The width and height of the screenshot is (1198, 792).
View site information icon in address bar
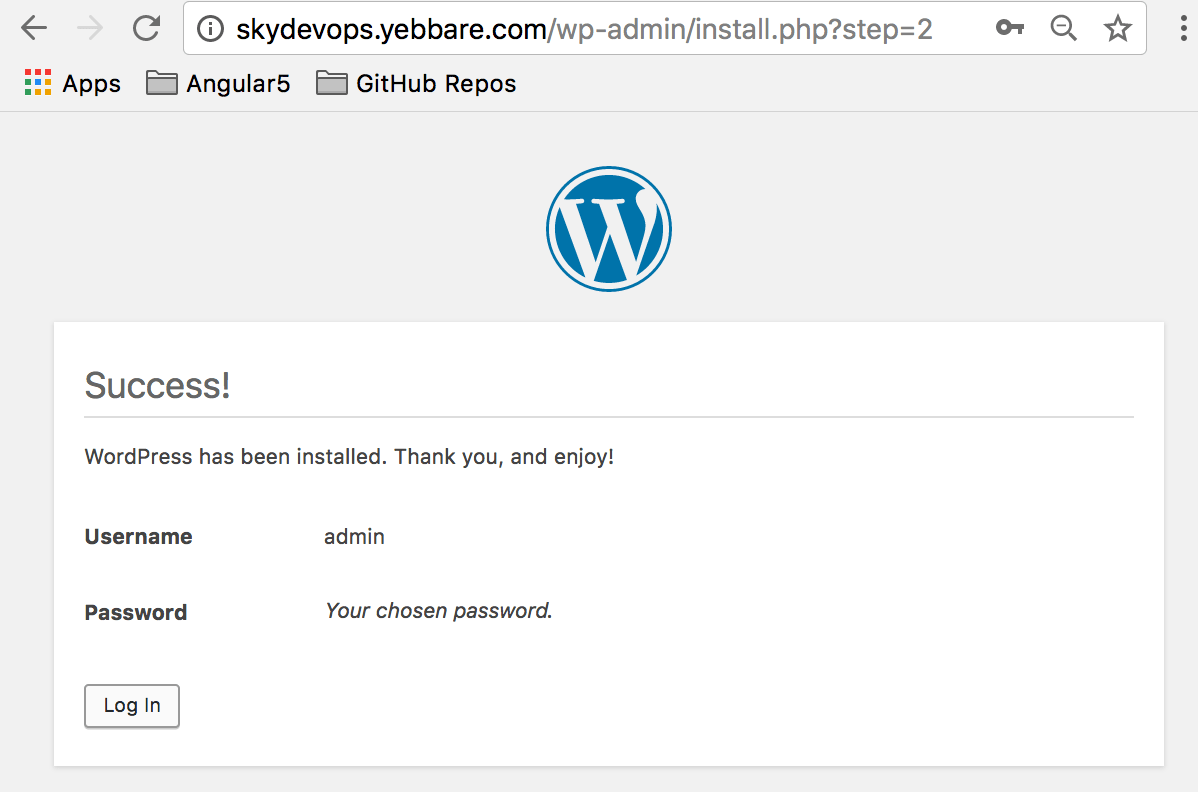(210, 30)
